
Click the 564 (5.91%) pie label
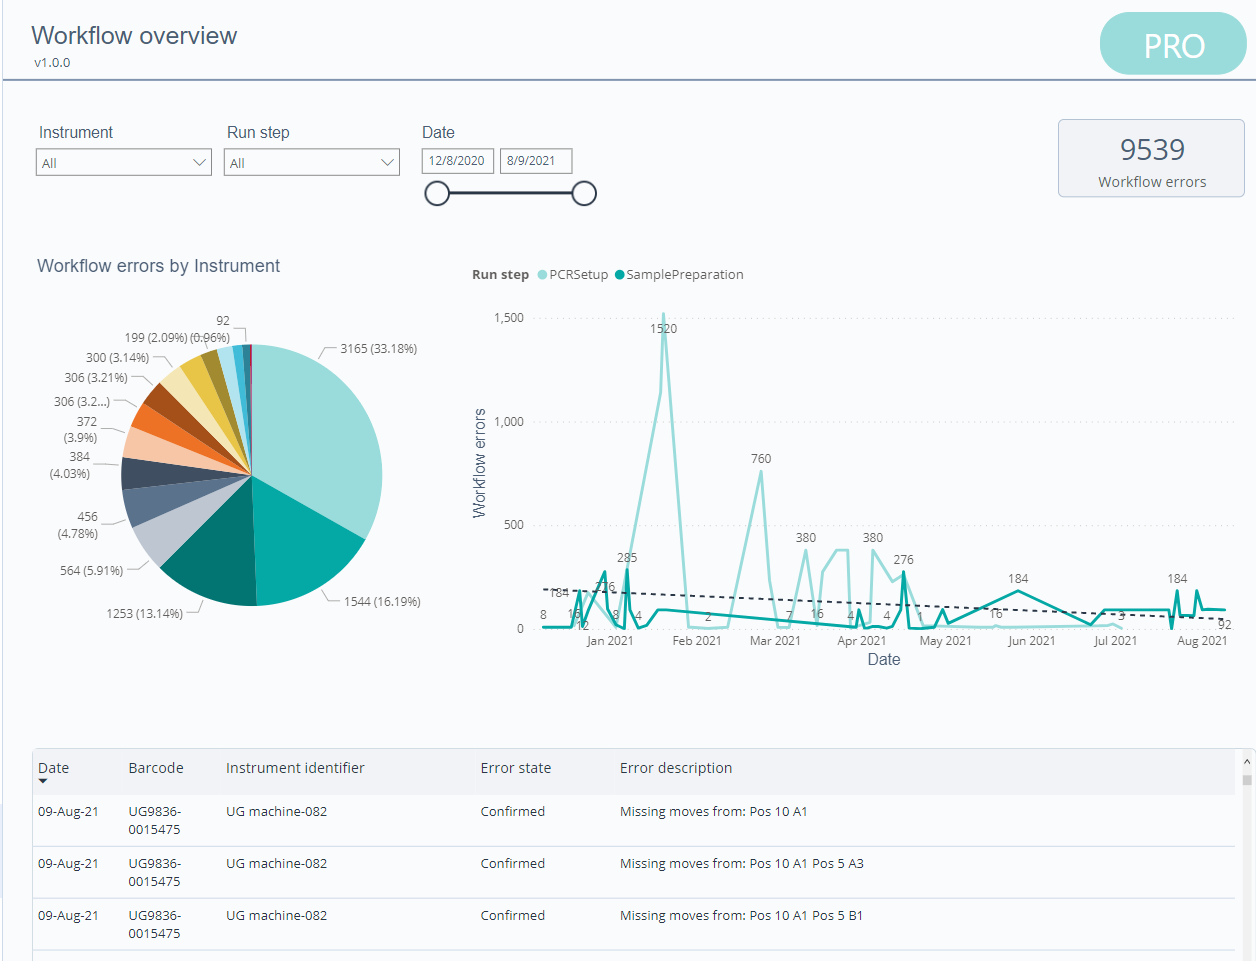coord(92,571)
